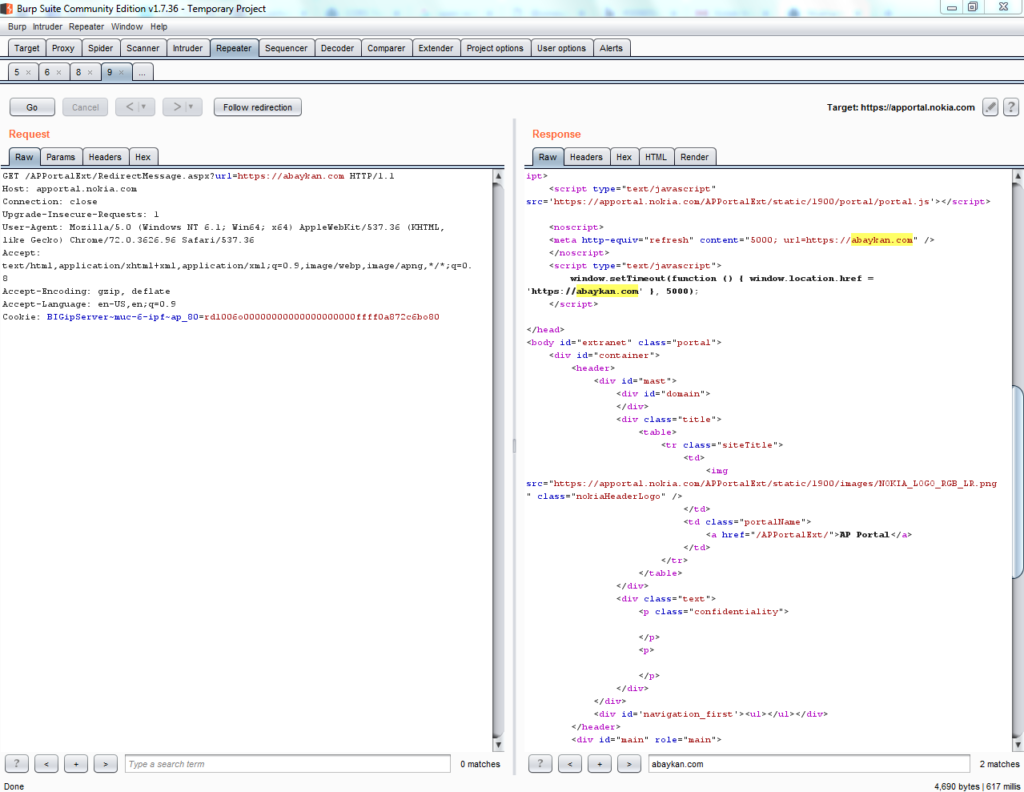Show response in Render tab
The height and width of the screenshot is (792, 1024).
694,157
